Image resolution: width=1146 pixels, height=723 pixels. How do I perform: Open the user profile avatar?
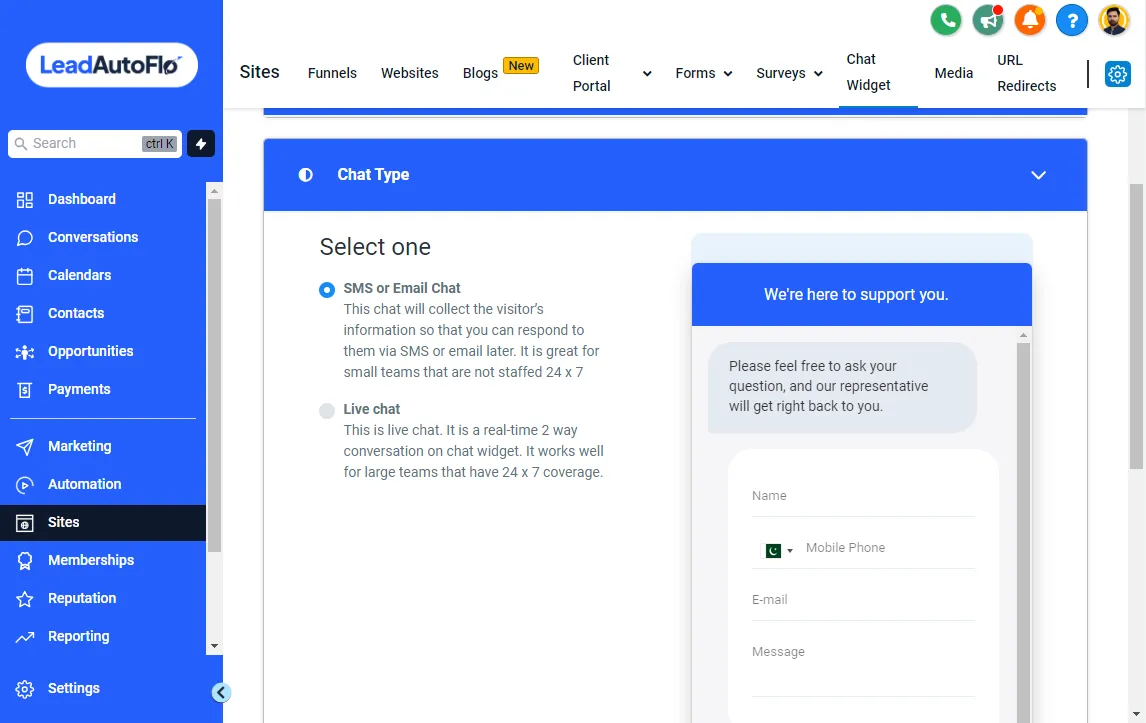[1114, 20]
